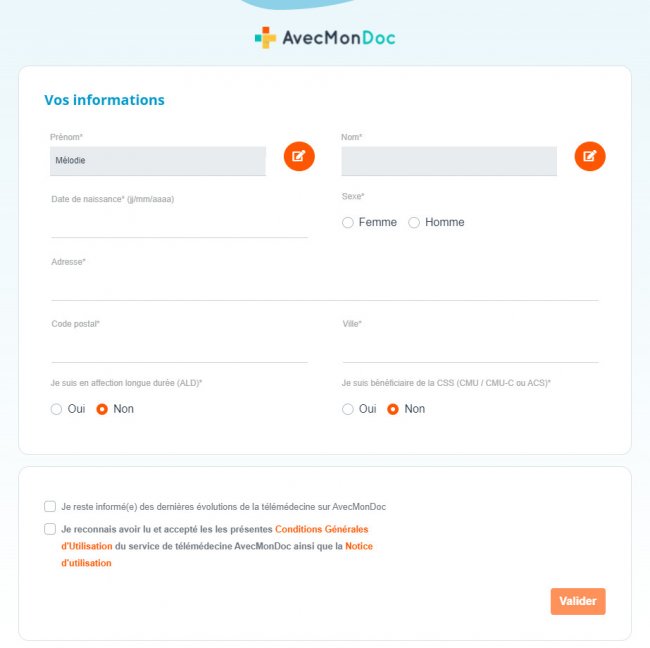Tick the telemedicine news updates checkbox
This screenshot has width=650, height=648.
[50, 507]
